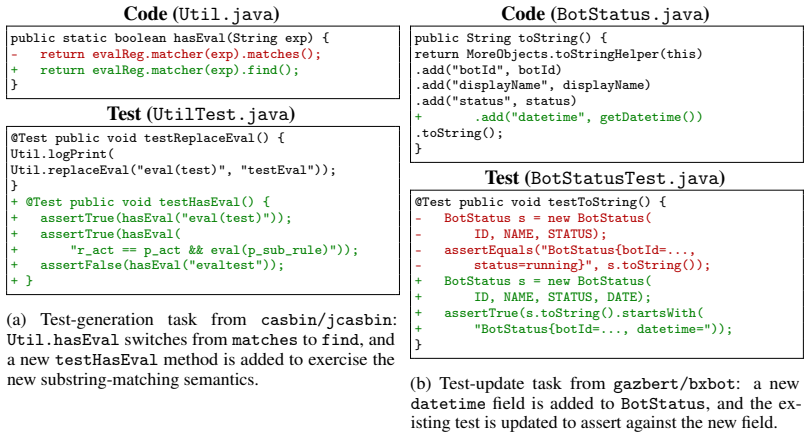Click the testToString method declaration
Screen dimensions: 810x438
click(x=540, y=202)
